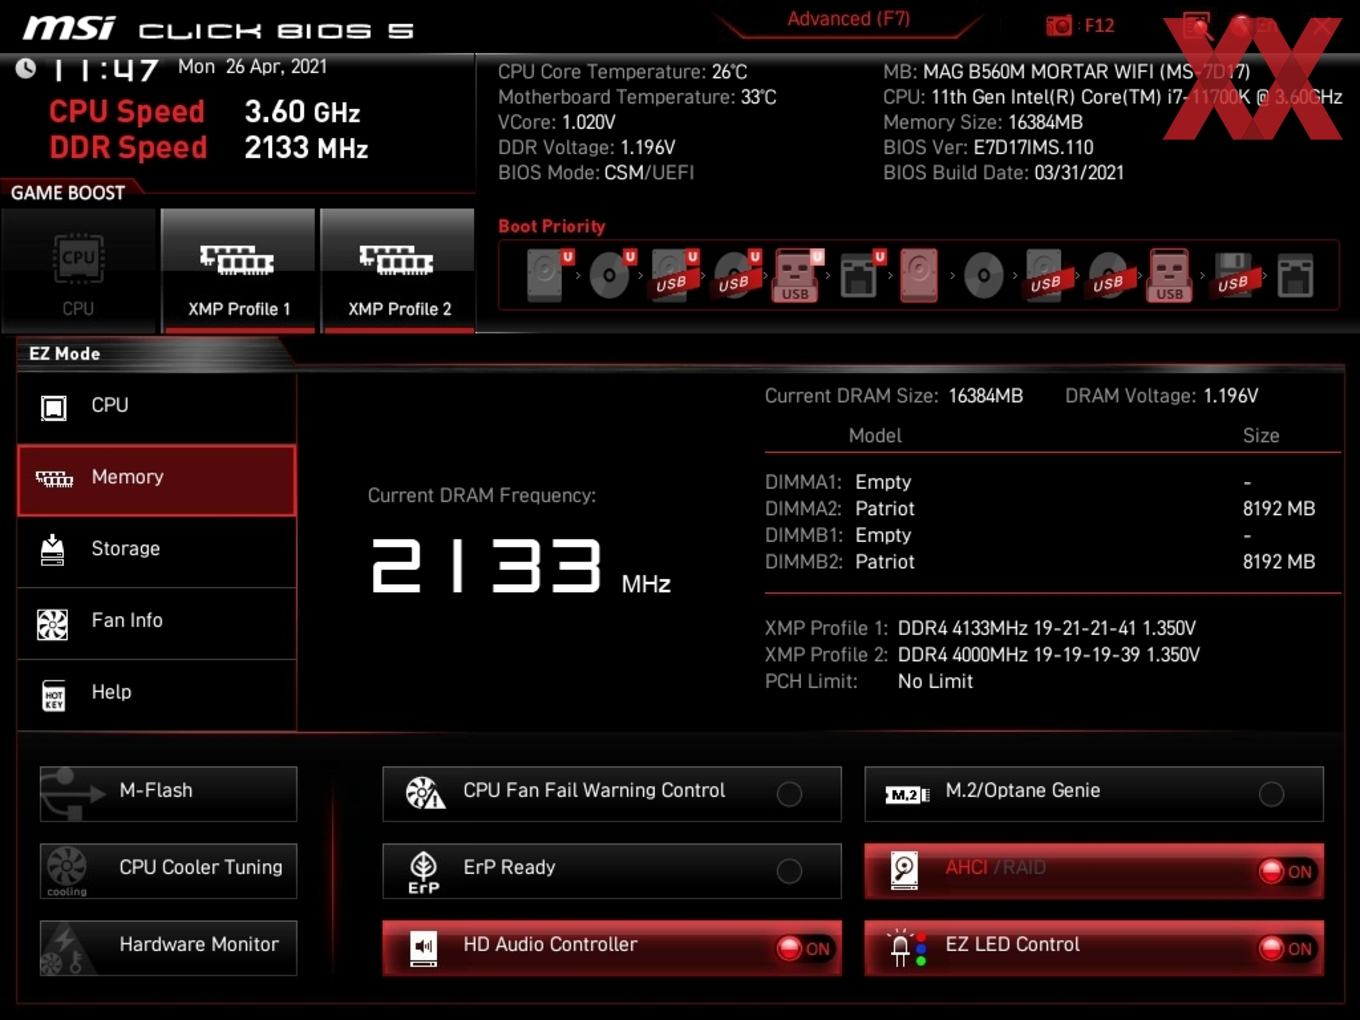Click the CPU Core Temperature reading

pos(623,72)
